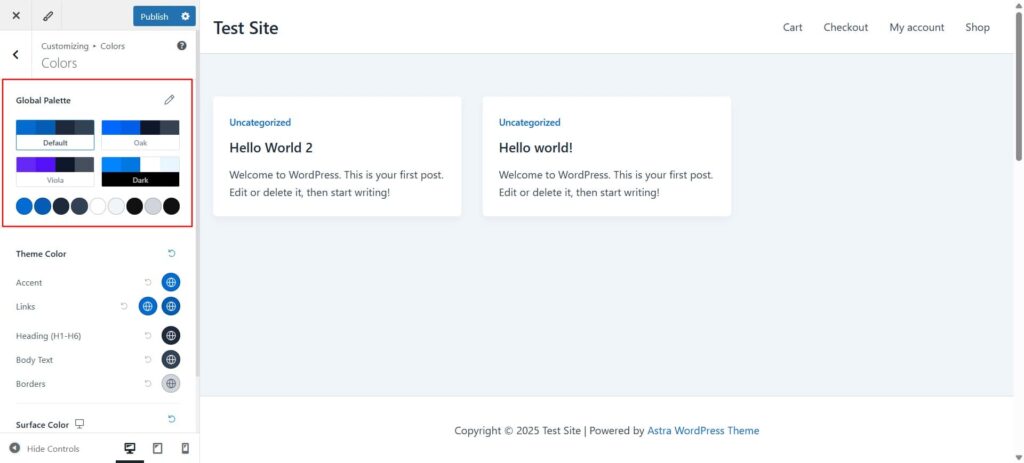Screen dimensions: 1024x463
Task: Open the Body Text color picker
Action: 171,360
